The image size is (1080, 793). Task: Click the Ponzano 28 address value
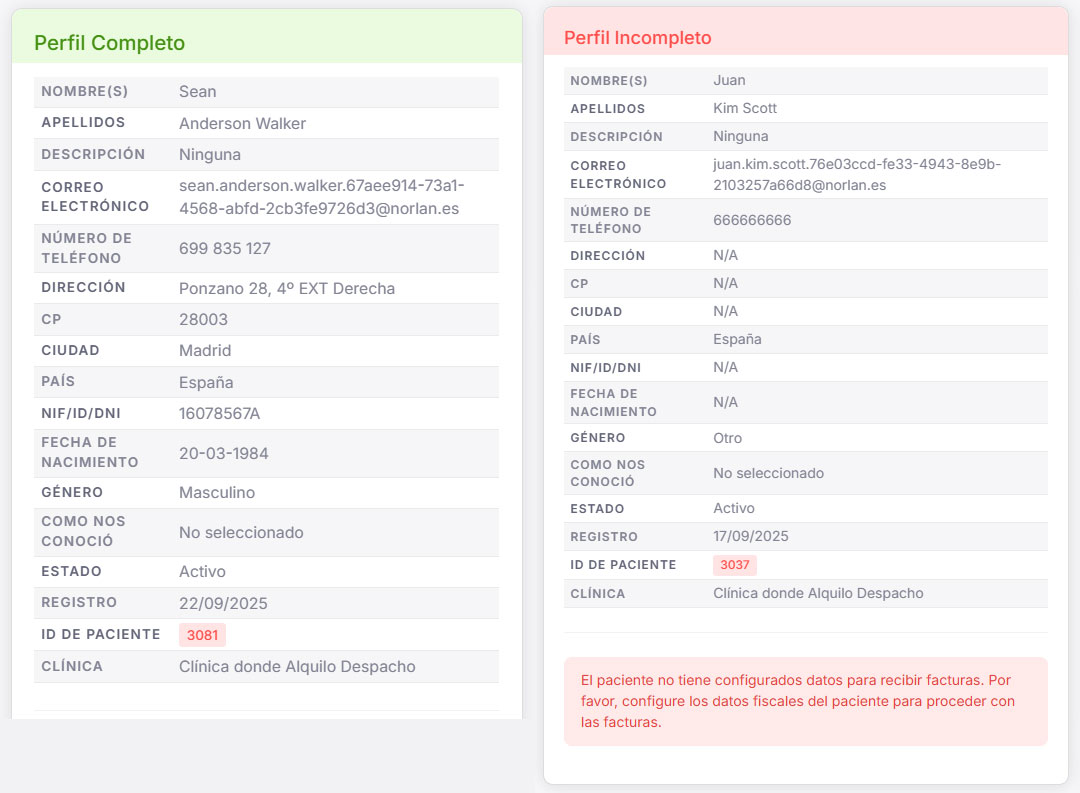287,288
